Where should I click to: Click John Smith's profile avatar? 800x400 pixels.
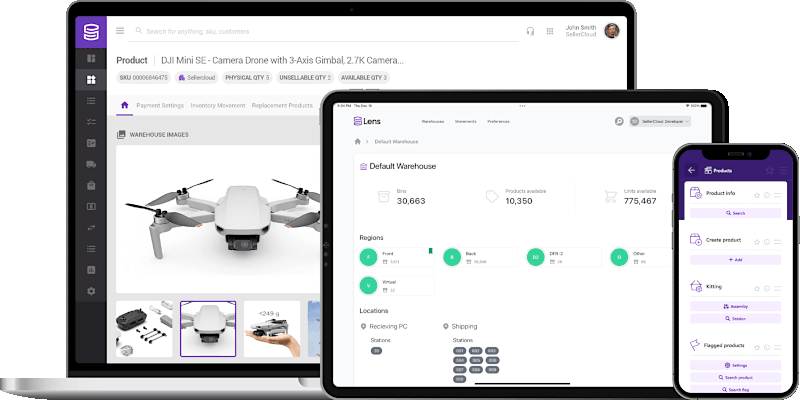612,31
